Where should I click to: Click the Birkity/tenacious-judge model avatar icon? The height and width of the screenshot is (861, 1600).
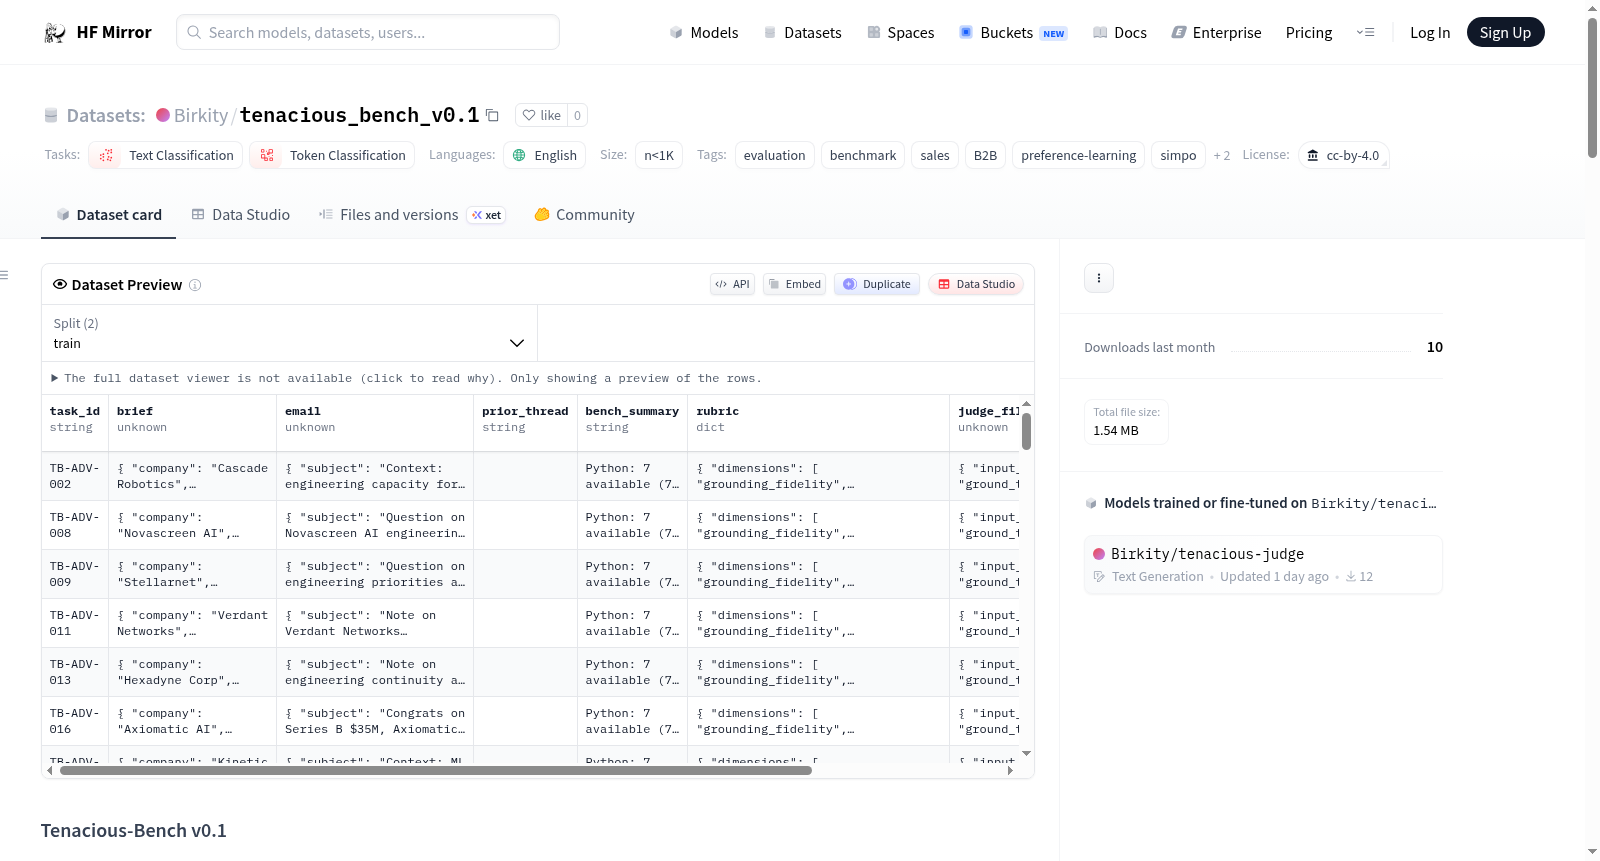coord(1099,554)
